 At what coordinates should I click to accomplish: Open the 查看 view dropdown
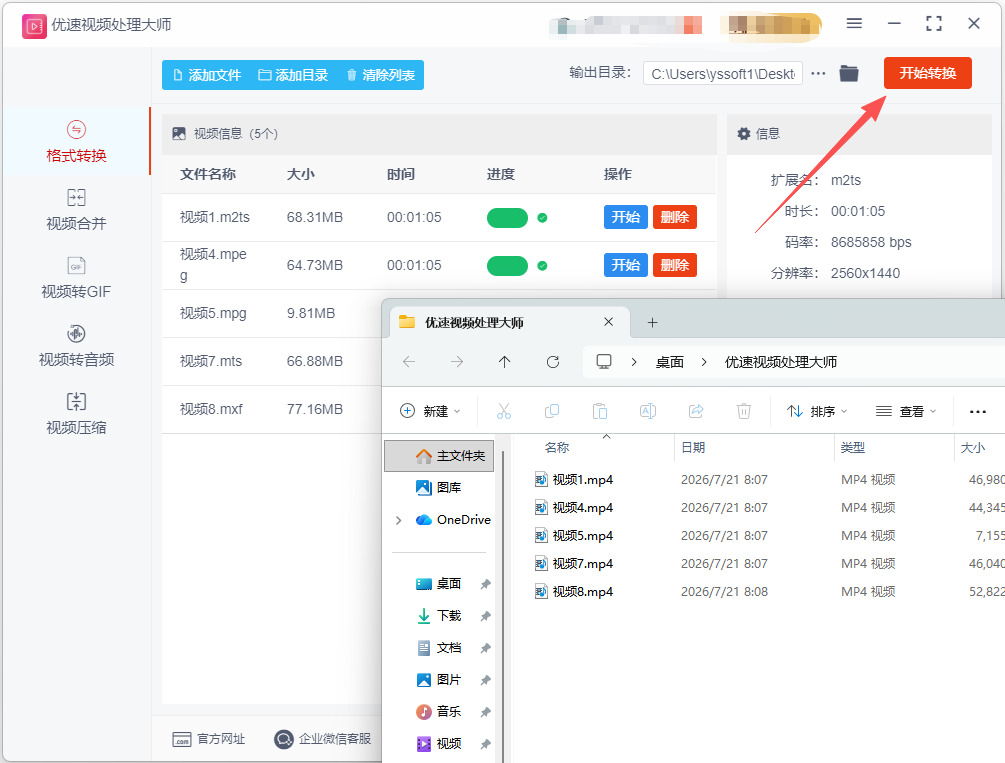(906, 411)
